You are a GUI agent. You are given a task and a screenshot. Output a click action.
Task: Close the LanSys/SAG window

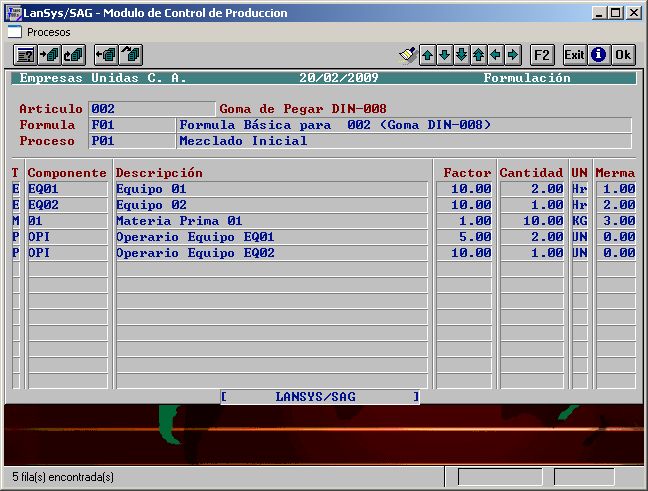(634, 13)
